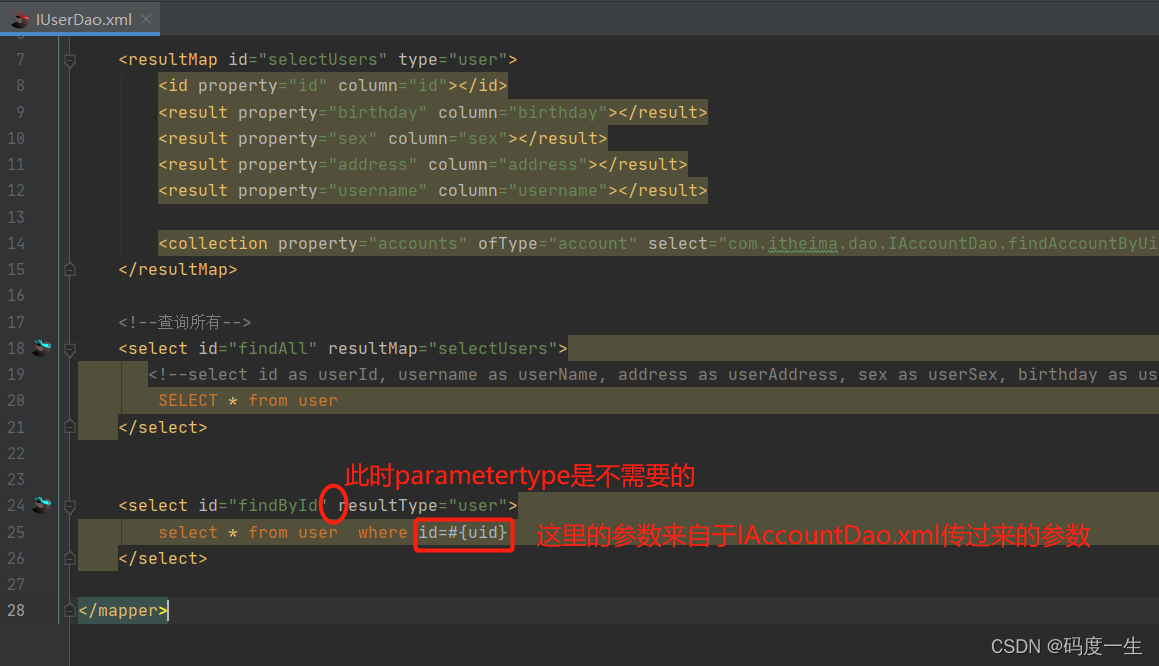
Task: Click the </mapper> closing tag
Action: pyautogui.click(x=123, y=611)
